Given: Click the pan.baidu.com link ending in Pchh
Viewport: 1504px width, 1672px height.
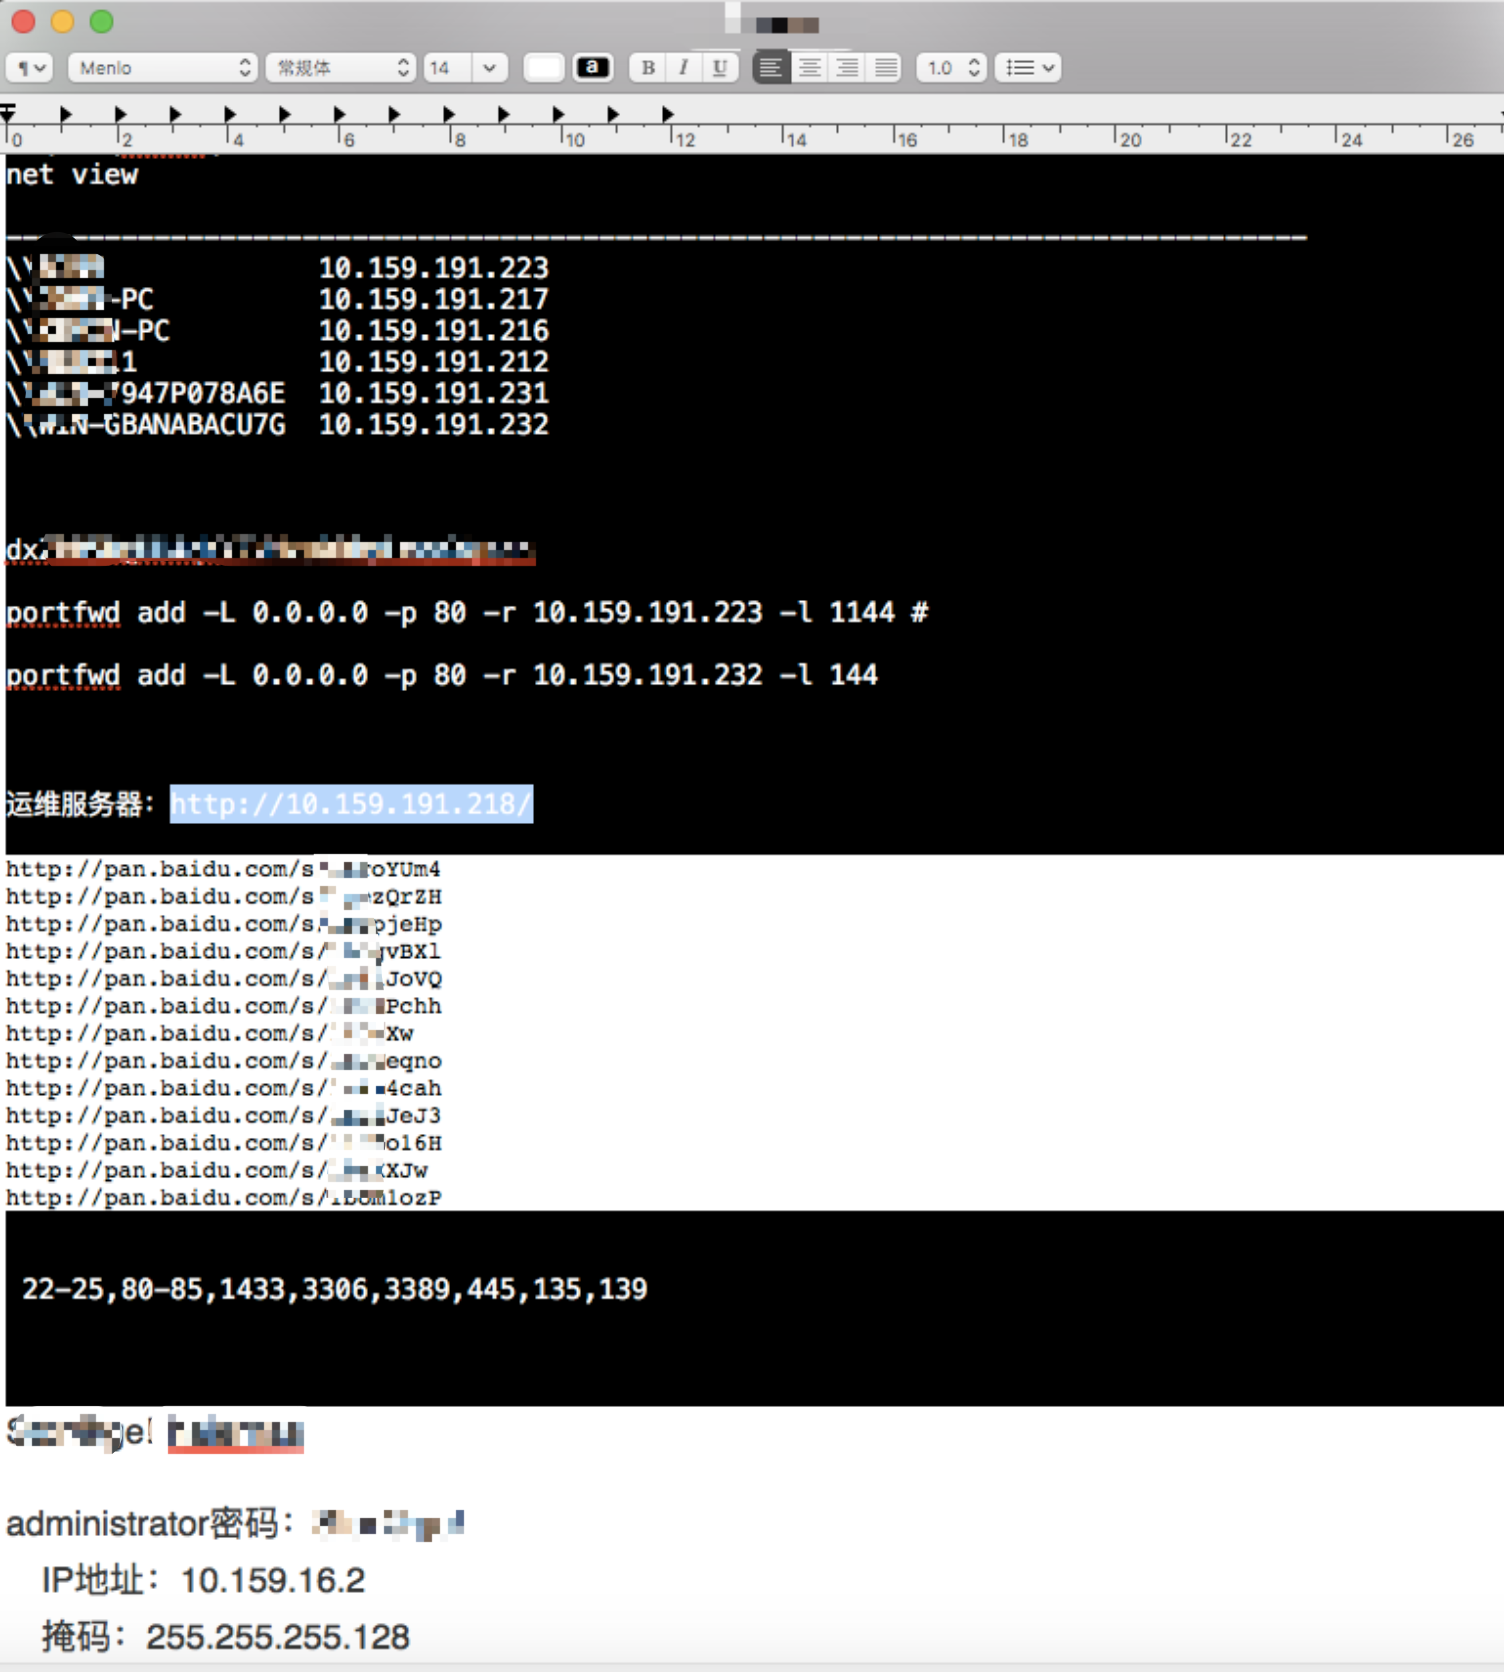Looking at the screenshot, I should [x=223, y=1006].
